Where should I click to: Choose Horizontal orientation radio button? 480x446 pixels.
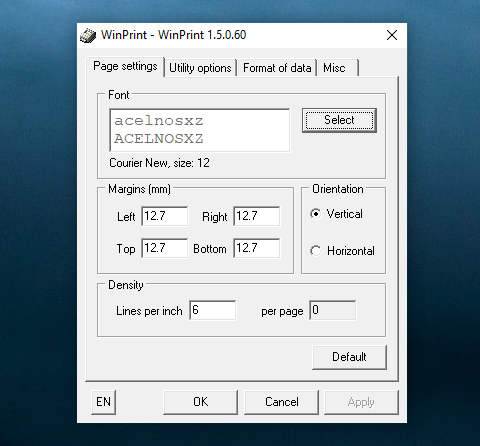(315, 251)
